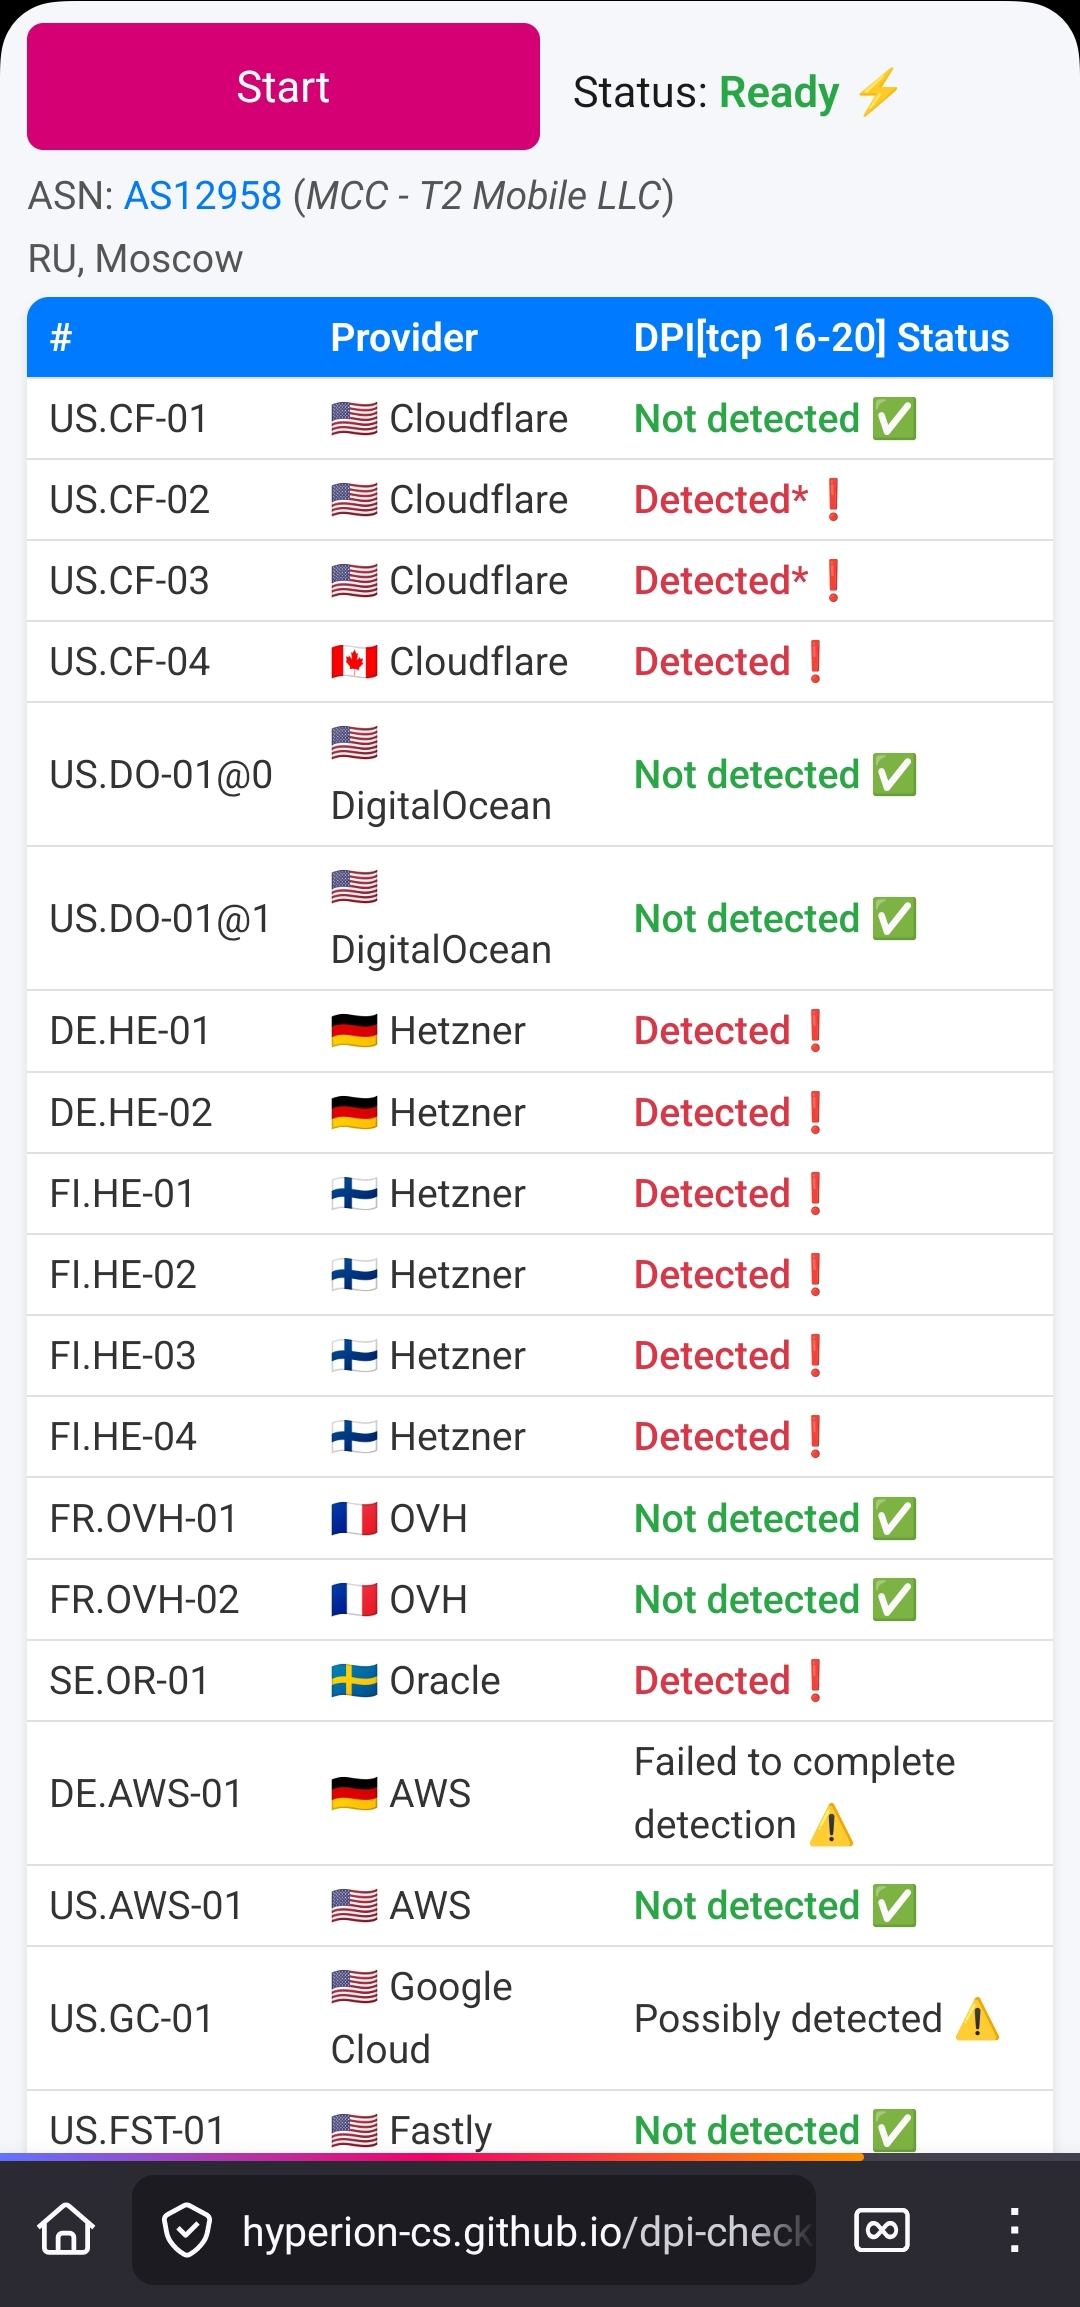This screenshot has height=2307, width=1080.
Task: Click the warning triangle in the DE.AWS-01 row
Action: pyautogui.click(x=831, y=1826)
